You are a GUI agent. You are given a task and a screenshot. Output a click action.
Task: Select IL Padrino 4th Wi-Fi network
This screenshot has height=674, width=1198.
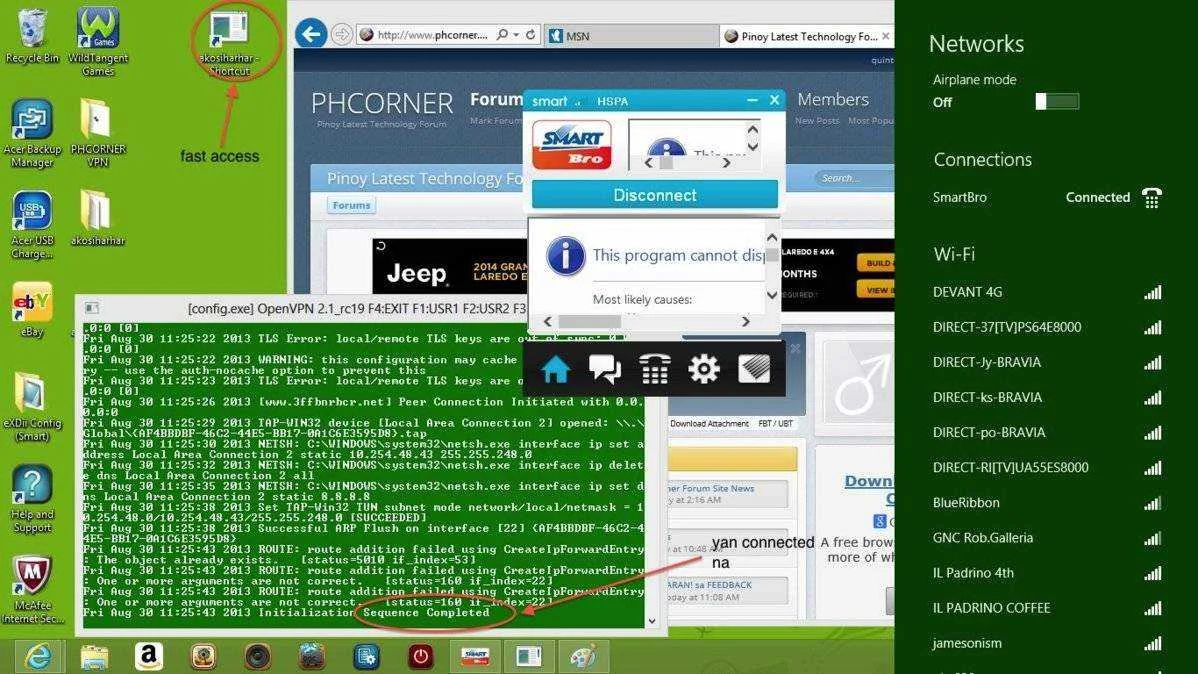1047,573
